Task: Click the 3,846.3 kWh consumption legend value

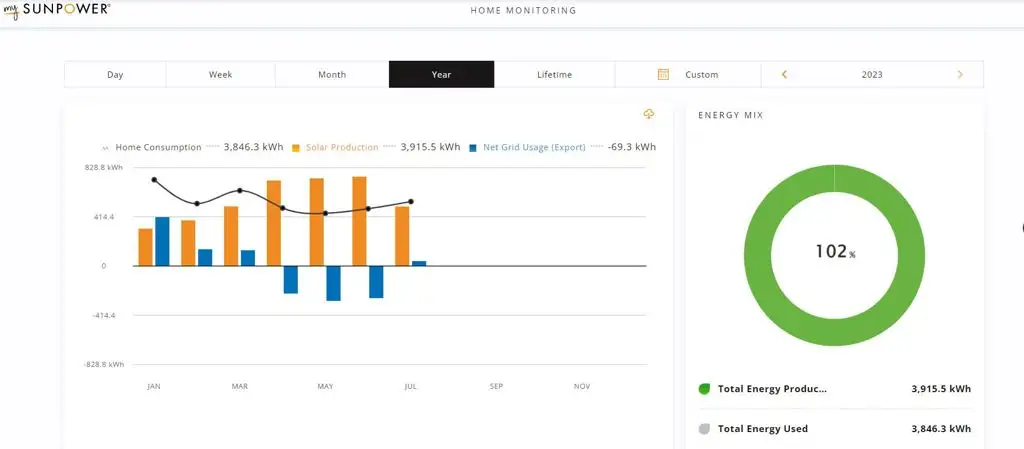Action: click(x=253, y=147)
